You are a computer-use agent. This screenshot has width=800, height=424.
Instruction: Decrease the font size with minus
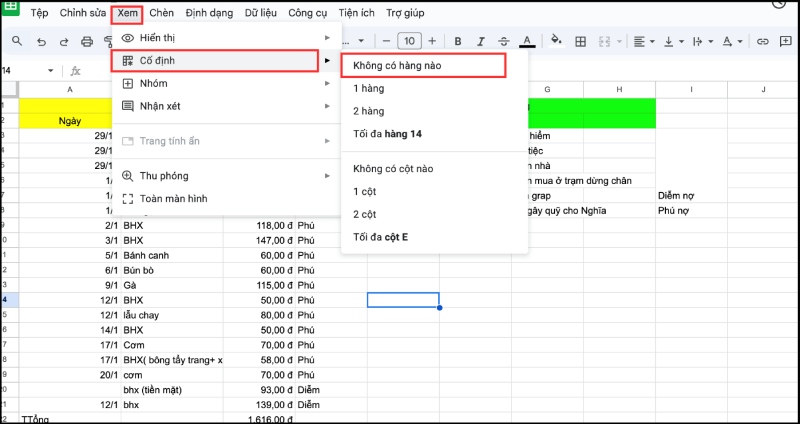click(386, 41)
